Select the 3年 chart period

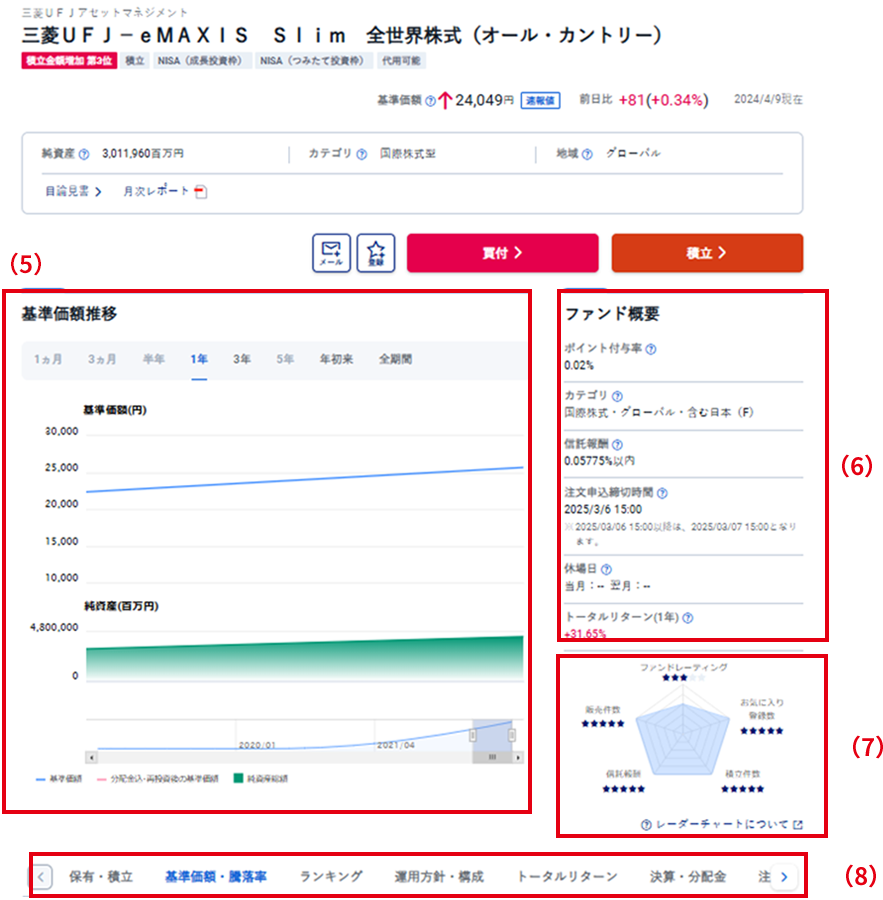pyautogui.click(x=242, y=359)
